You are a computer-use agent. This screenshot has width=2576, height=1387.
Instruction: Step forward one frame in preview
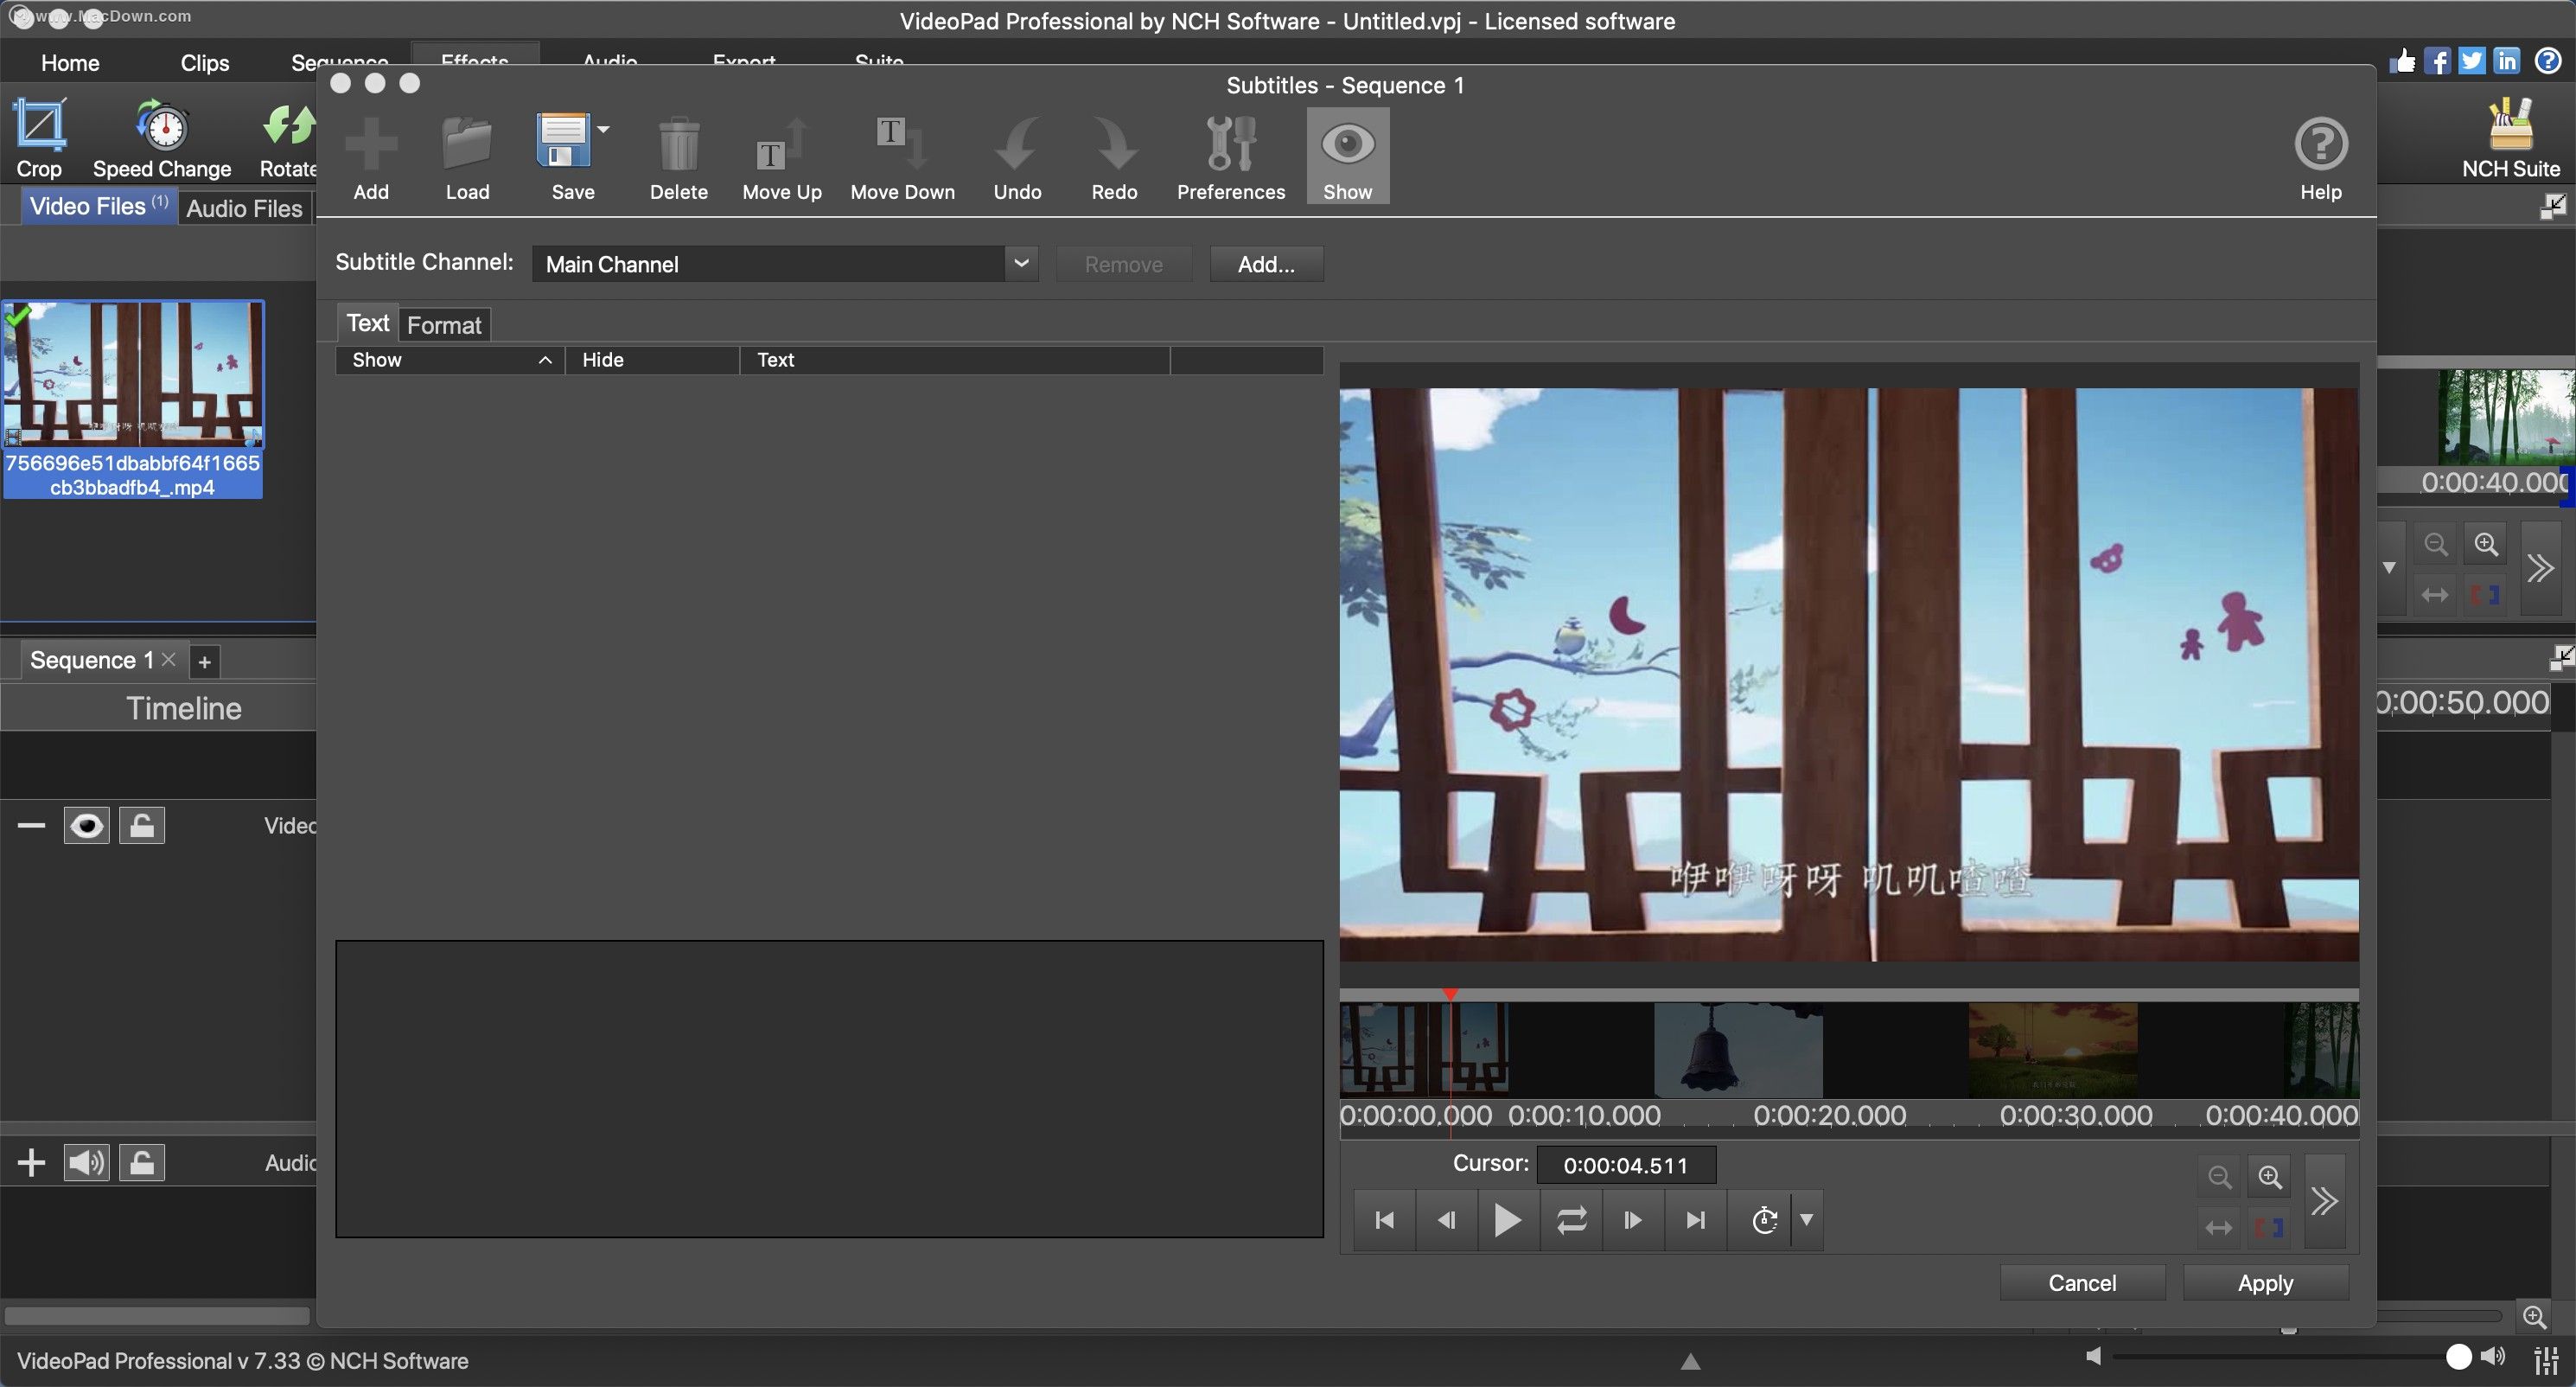coord(1633,1220)
